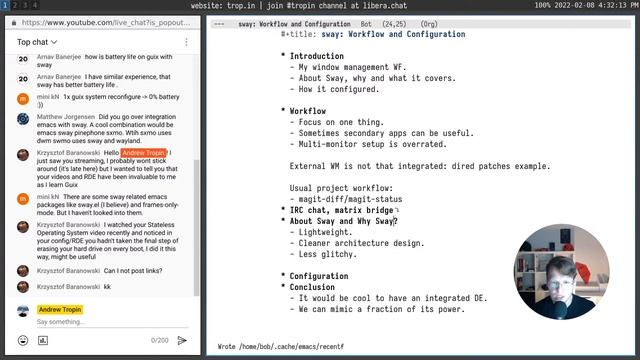Click the 'website: trop.in' status bar text
The image size is (640, 360).
pos(223,6)
